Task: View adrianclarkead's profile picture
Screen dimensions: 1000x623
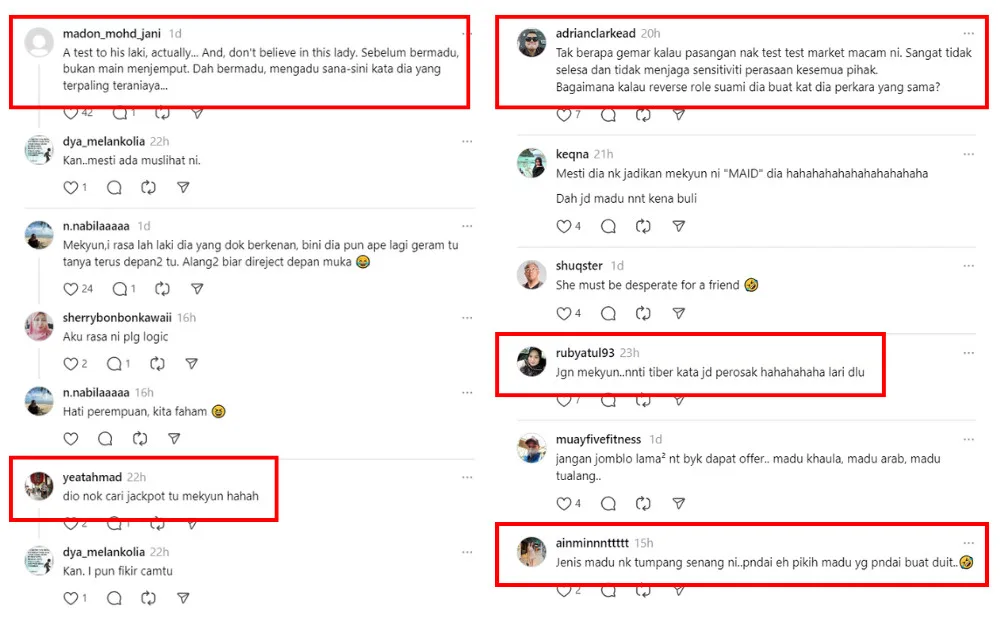Action: click(x=531, y=43)
